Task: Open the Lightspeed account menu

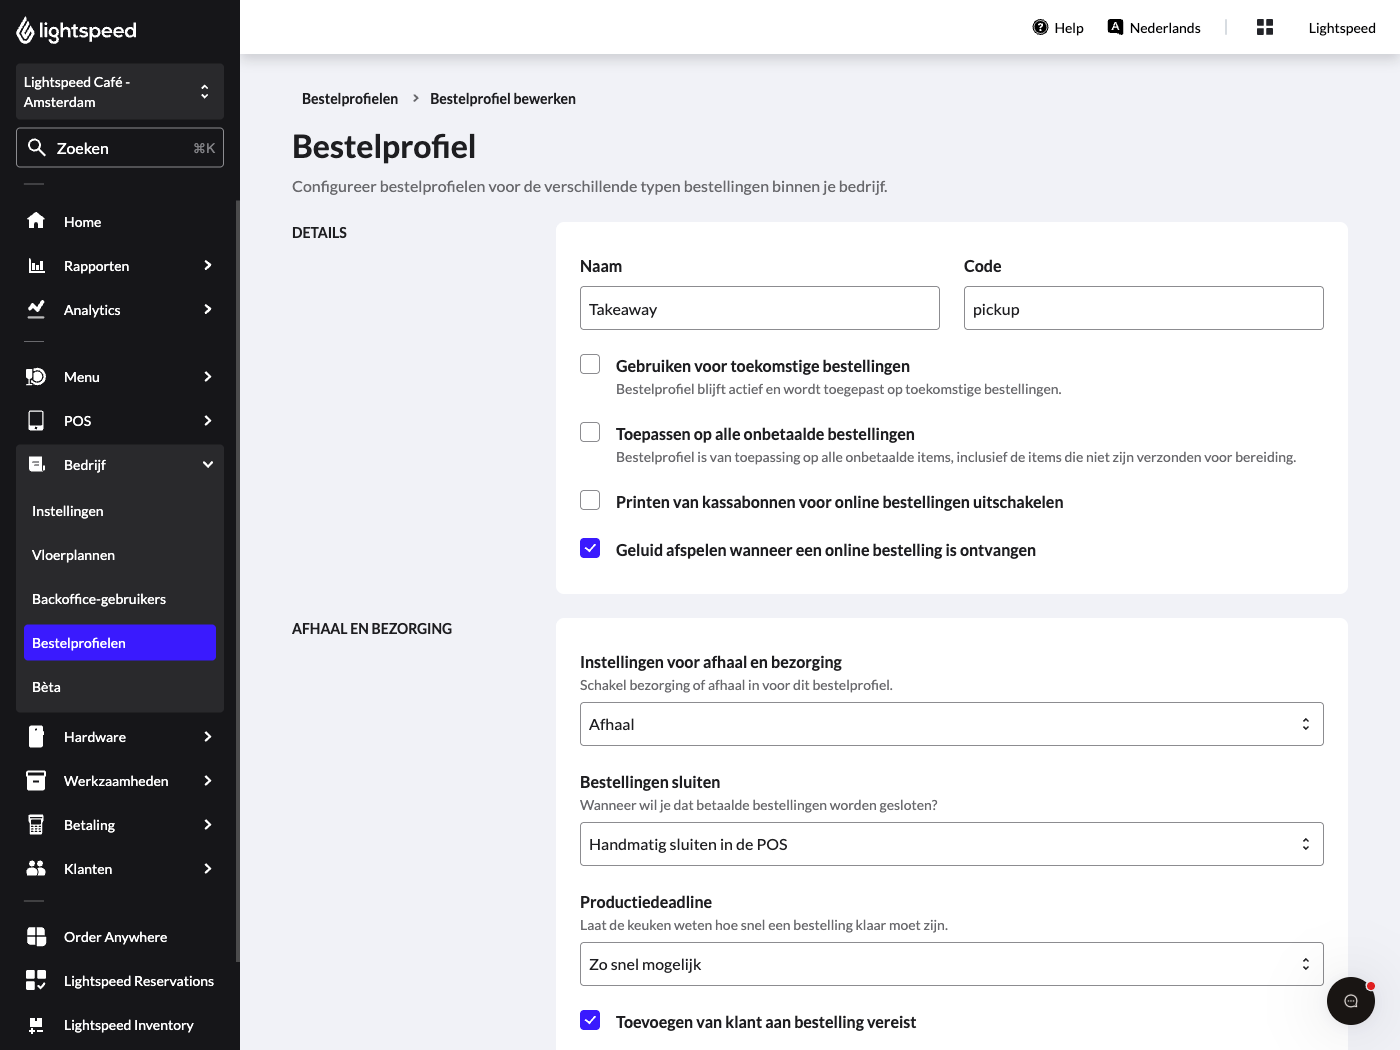Action: point(1342,28)
